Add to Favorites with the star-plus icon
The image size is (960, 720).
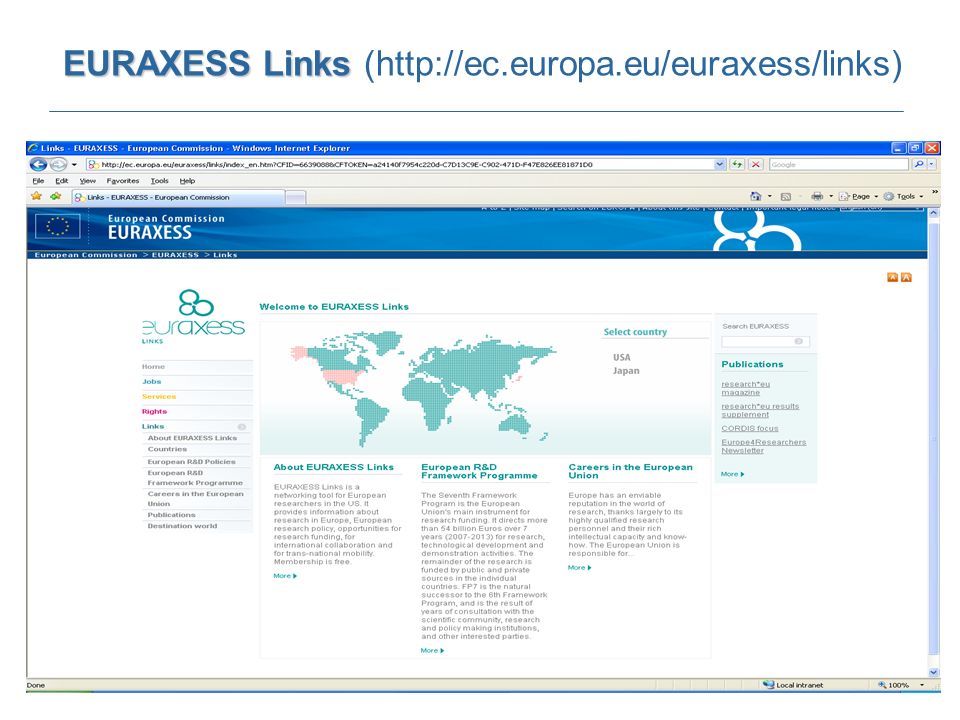point(56,196)
